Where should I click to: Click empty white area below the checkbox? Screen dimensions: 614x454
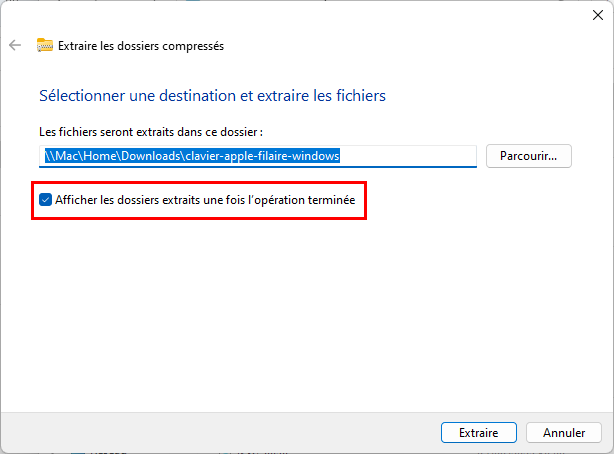[305, 313]
